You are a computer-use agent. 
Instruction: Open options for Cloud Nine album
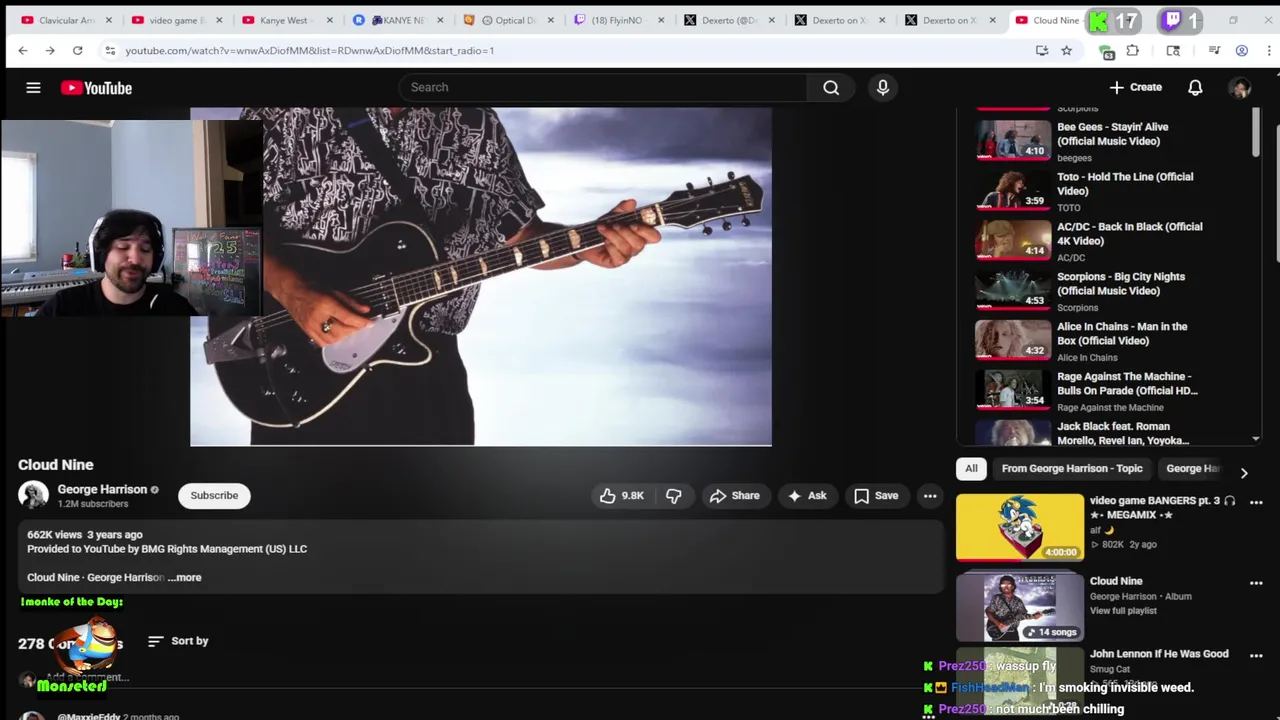pos(1256,583)
